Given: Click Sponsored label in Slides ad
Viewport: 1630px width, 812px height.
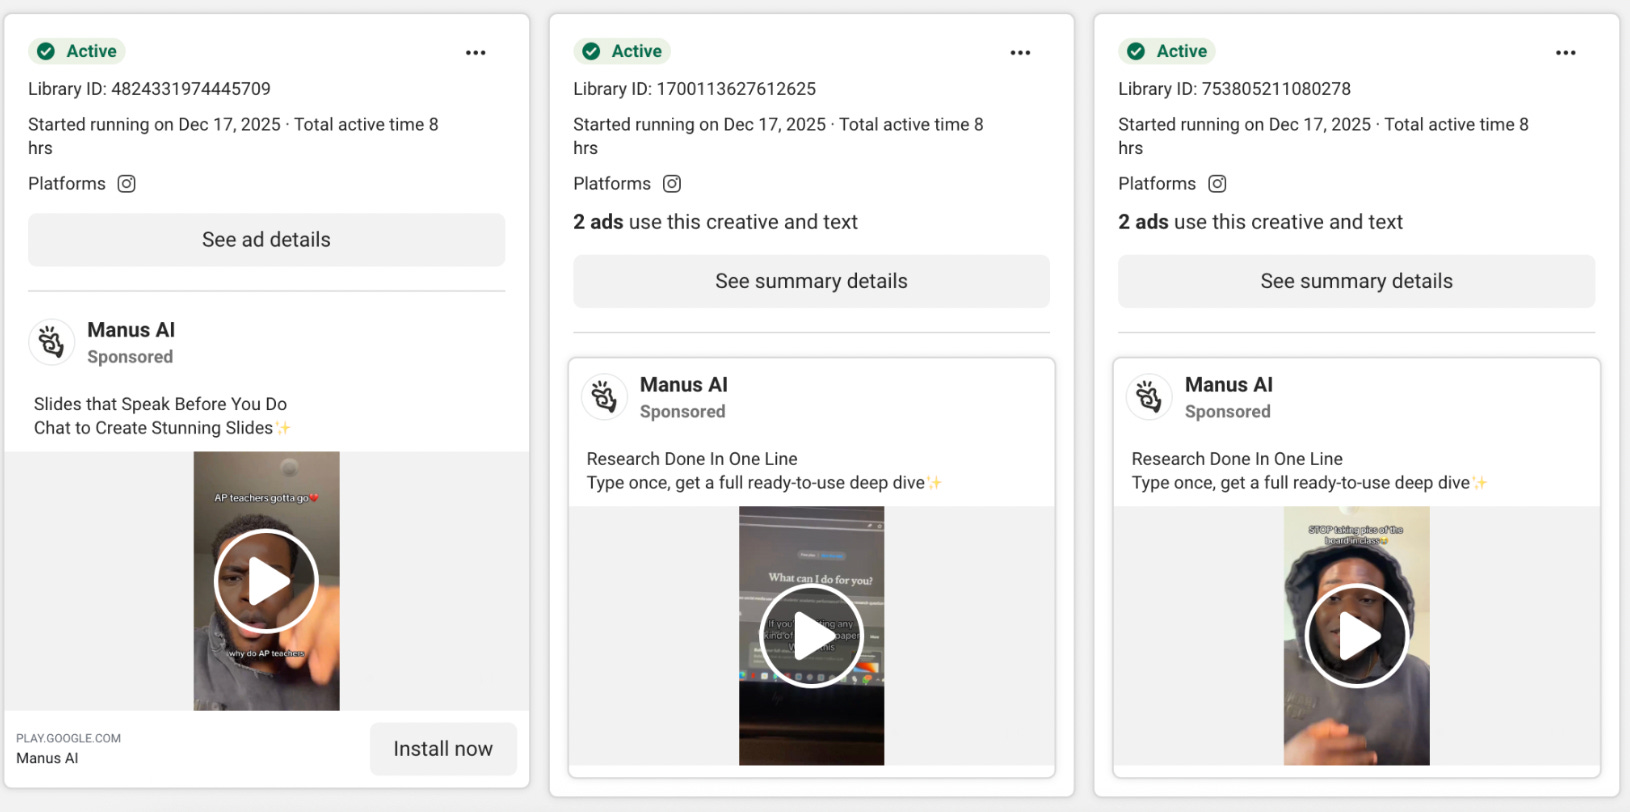Looking at the screenshot, I should pyautogui.click(x=130, y=357).
